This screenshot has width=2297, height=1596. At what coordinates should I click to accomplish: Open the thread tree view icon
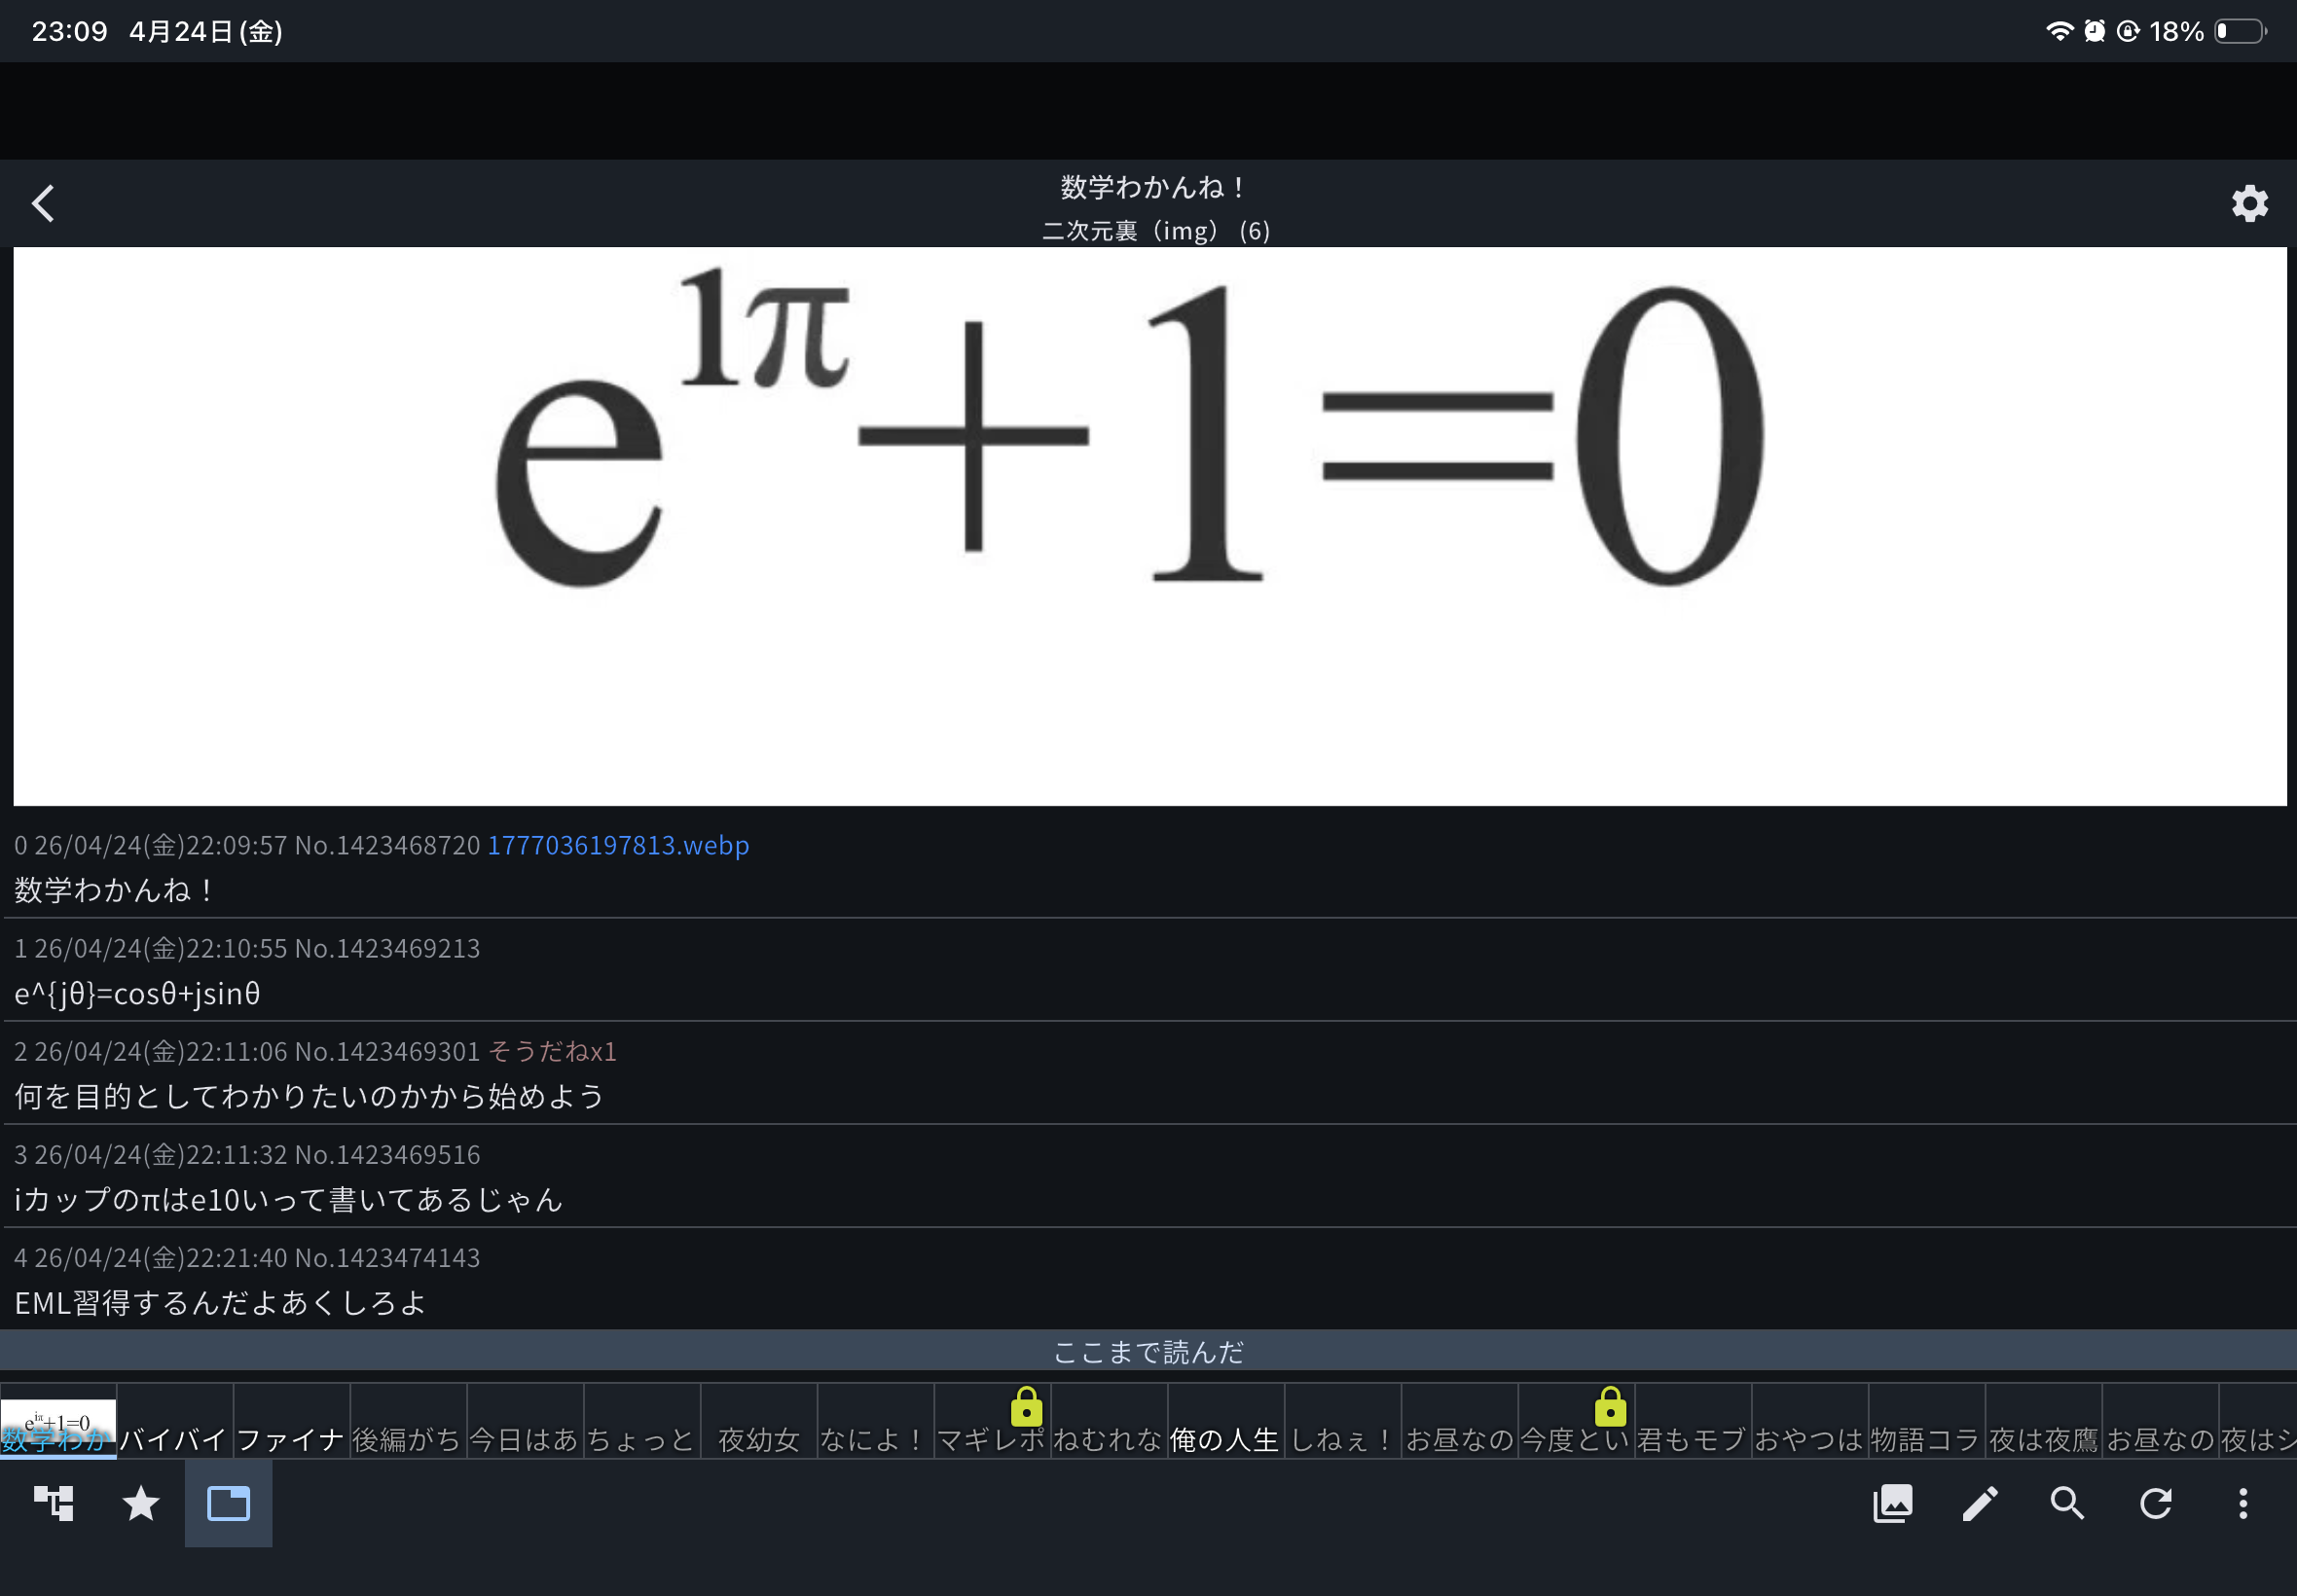54,1502
